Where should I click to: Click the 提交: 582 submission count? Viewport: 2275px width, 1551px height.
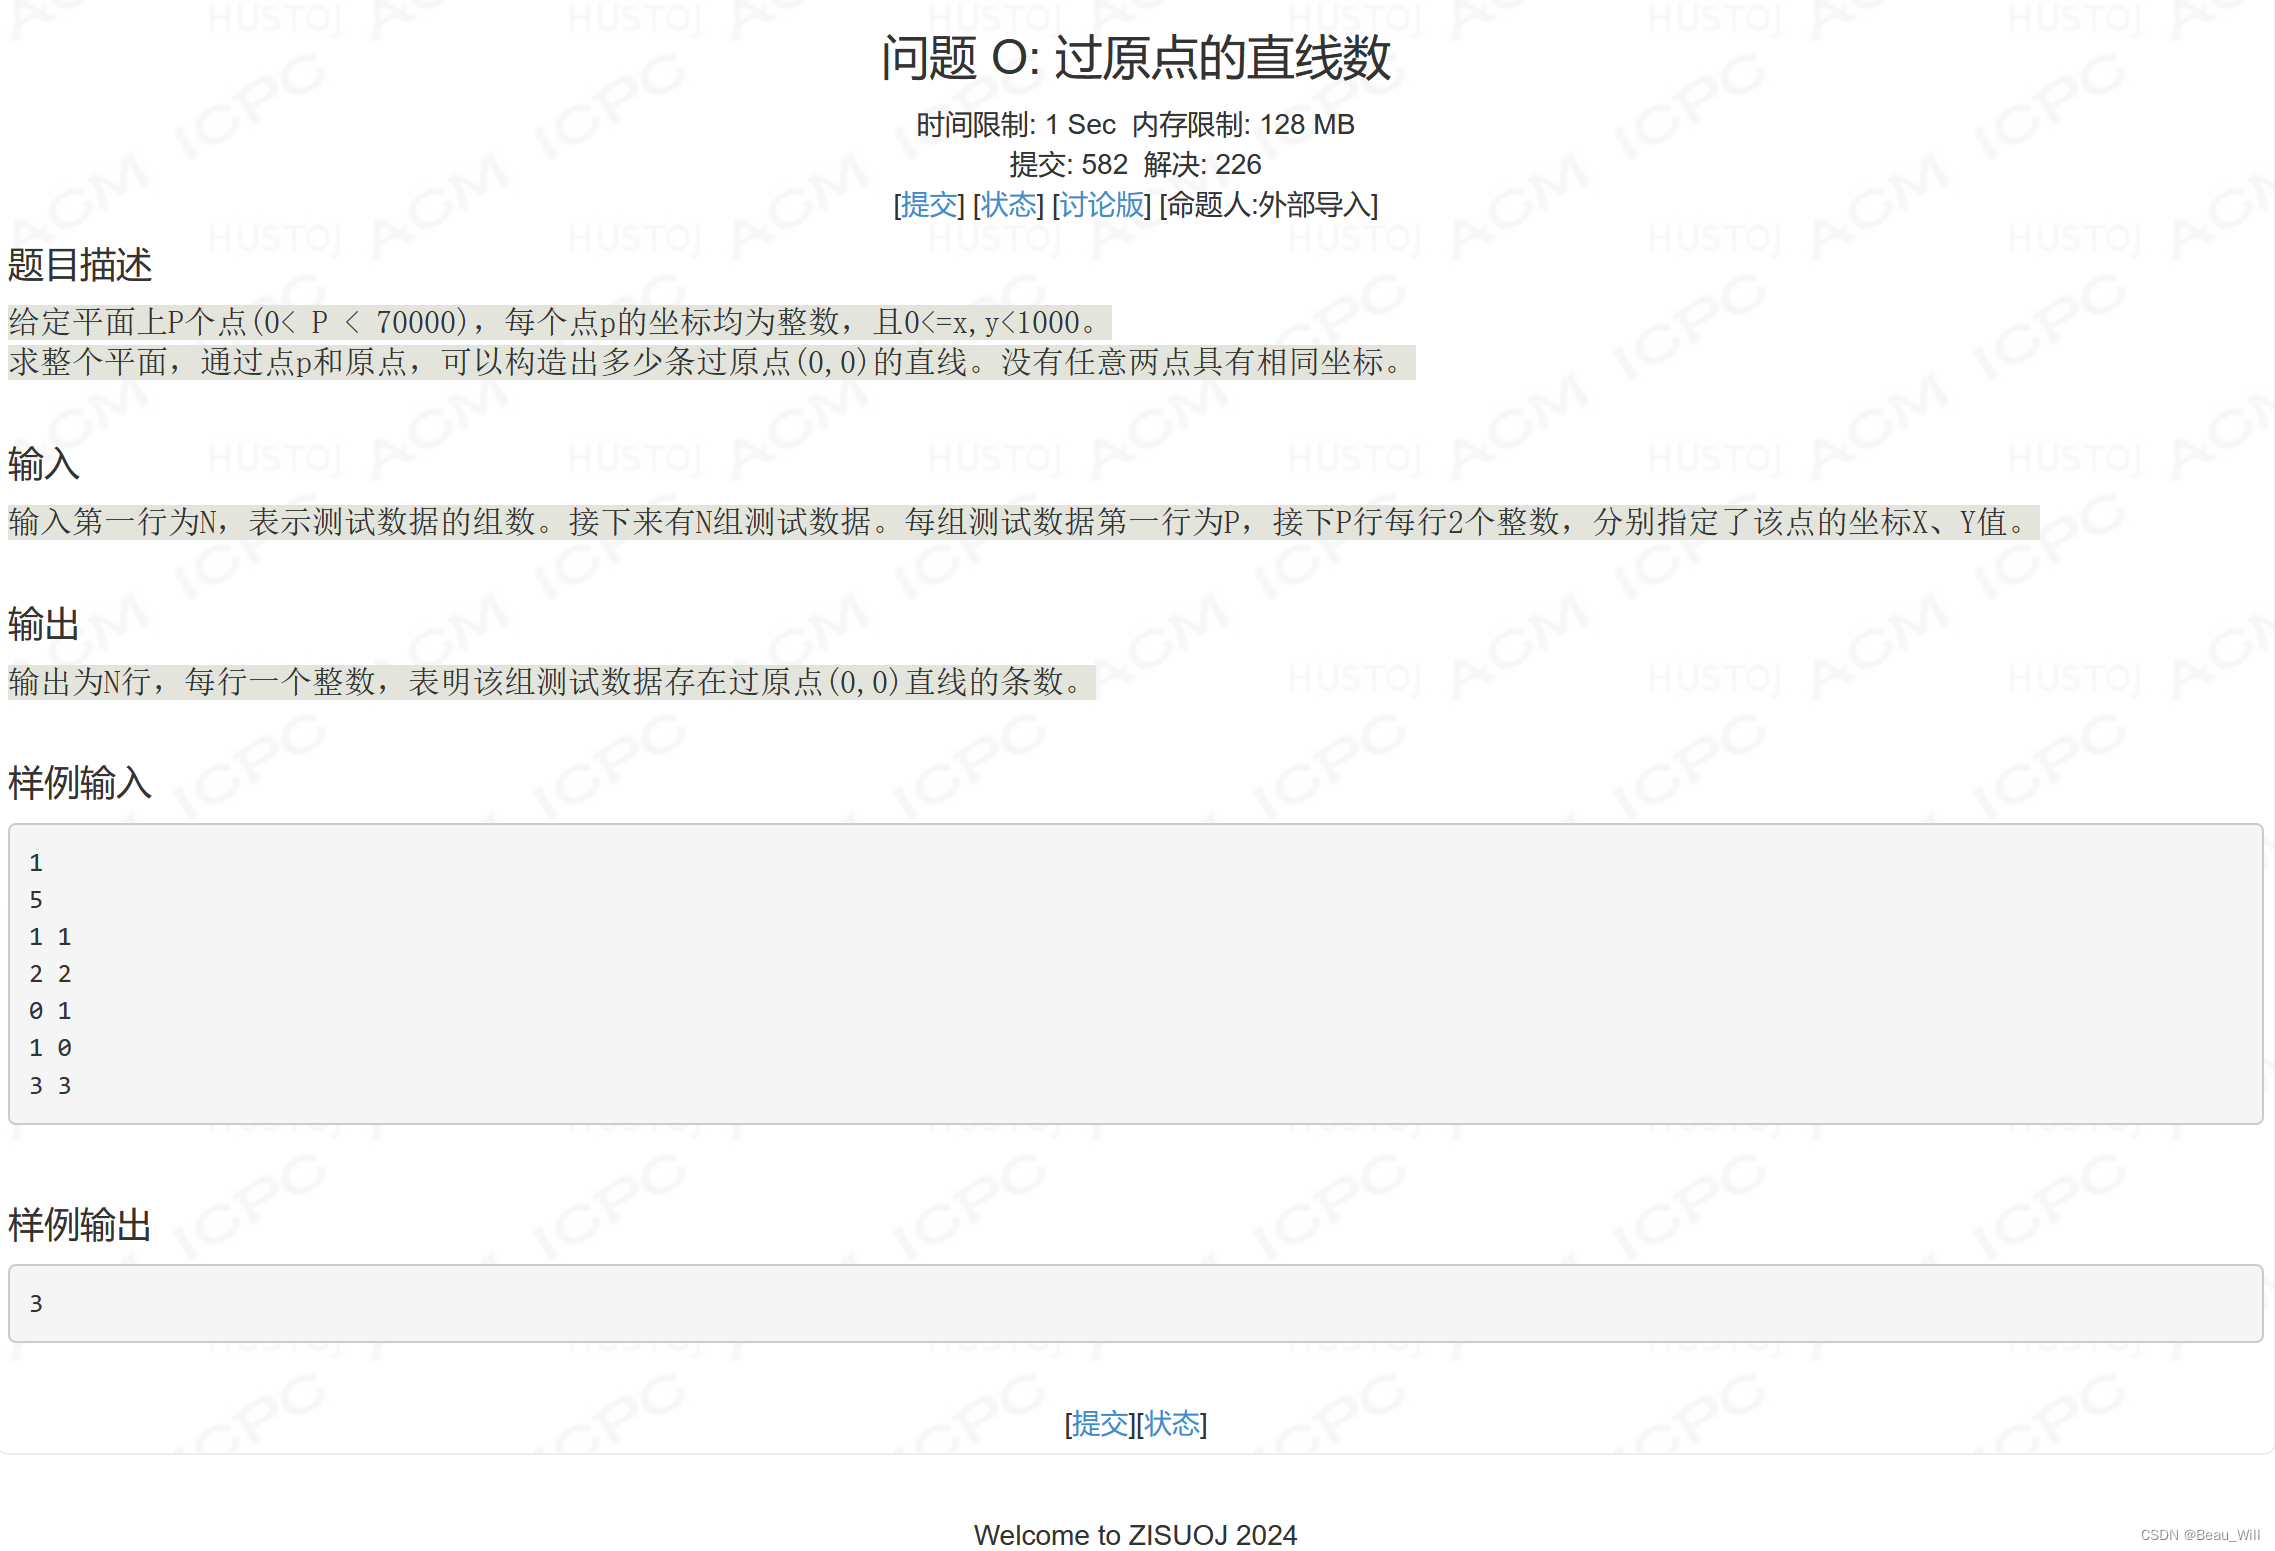pyautogui.click(x=1067, y=165)
